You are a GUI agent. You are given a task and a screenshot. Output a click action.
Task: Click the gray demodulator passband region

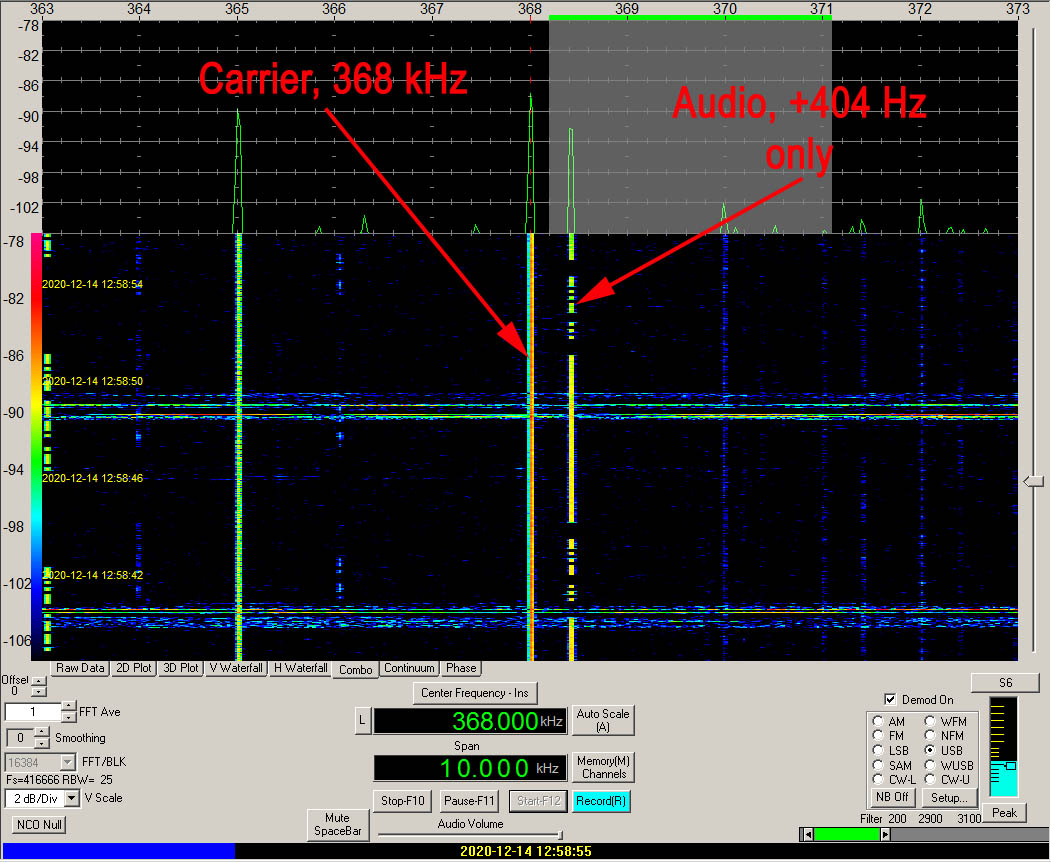(690, 127)
